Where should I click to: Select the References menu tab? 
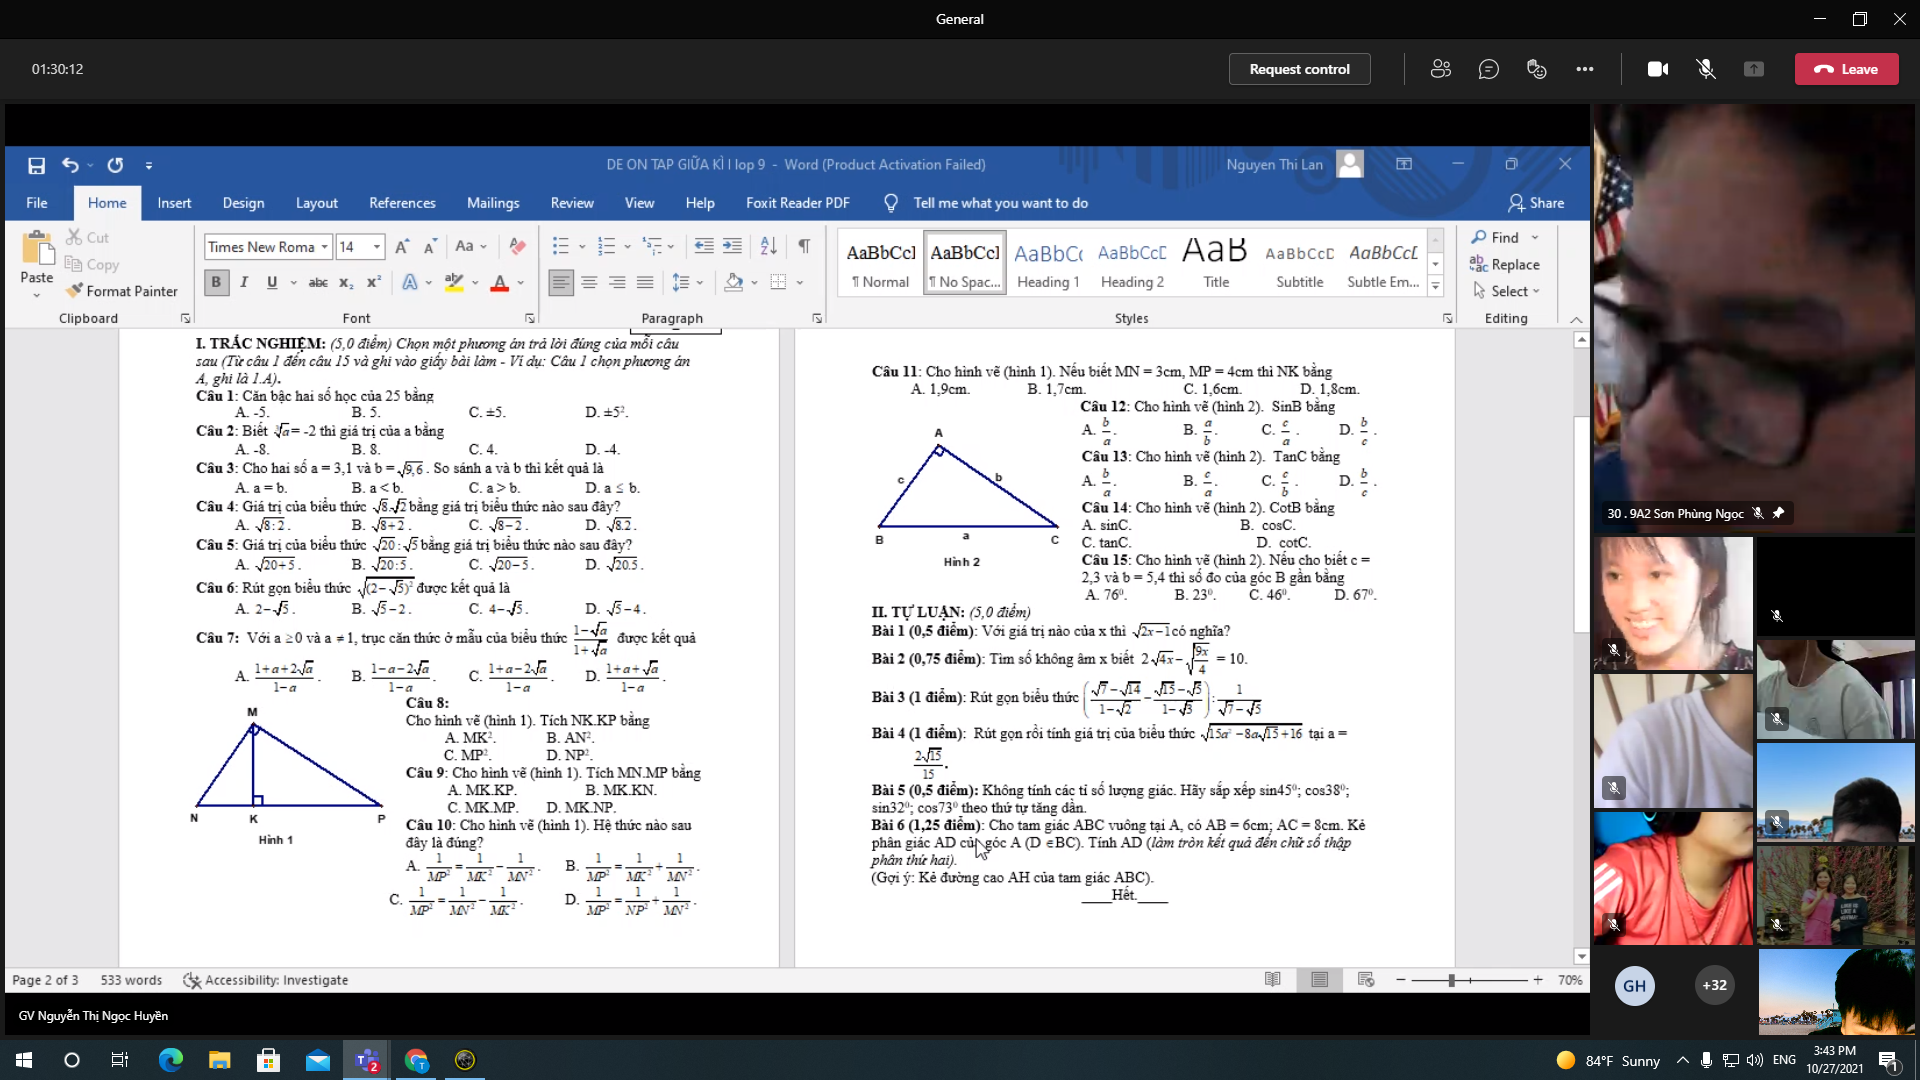tap(402, 202)
